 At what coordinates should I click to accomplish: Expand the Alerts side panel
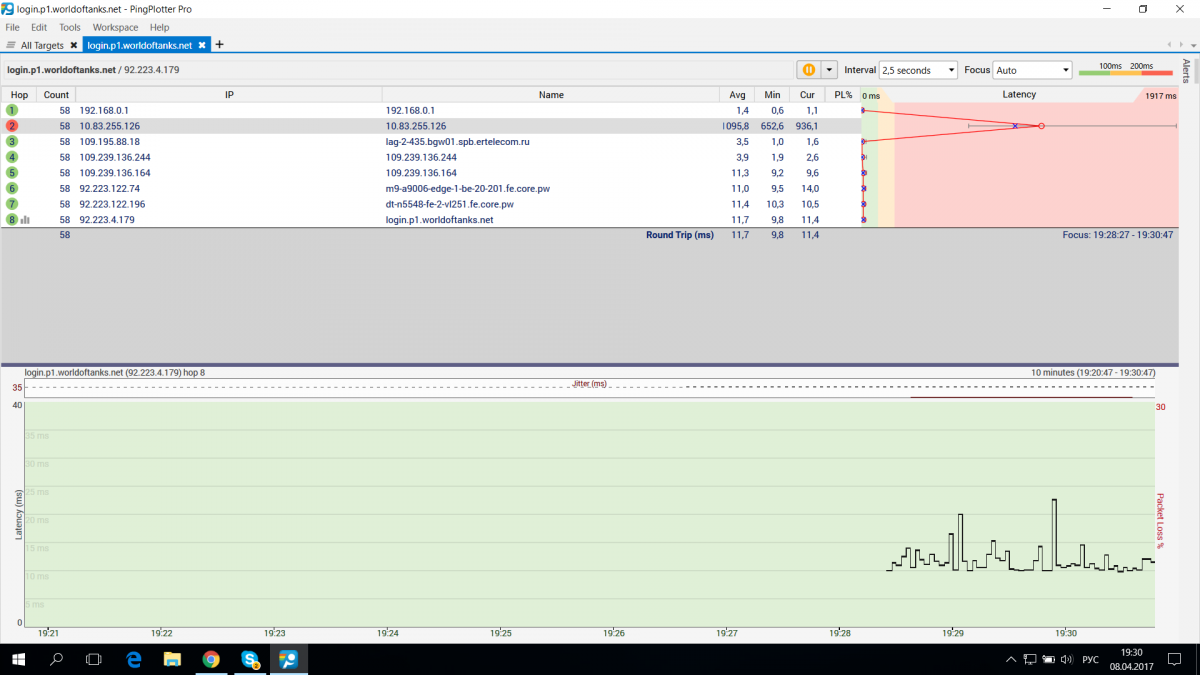pyautogui.click(x=1186, y=70)
